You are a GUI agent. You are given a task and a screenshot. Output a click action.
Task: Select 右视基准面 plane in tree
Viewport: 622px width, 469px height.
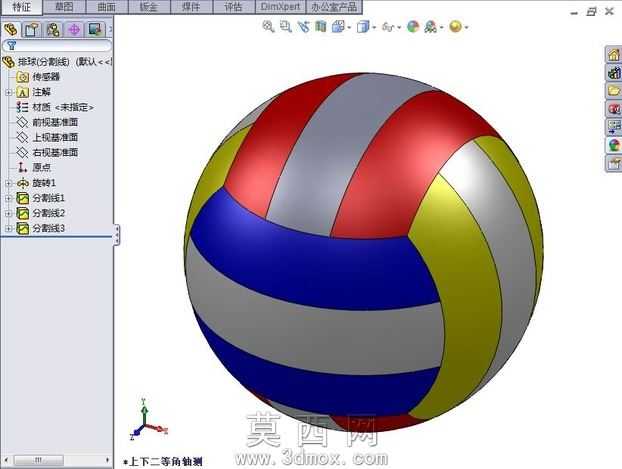point(55,152)
